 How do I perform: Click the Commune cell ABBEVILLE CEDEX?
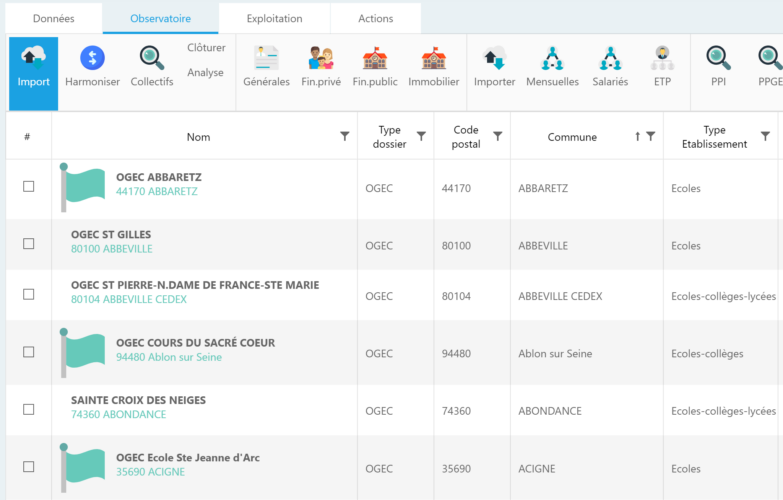pos(560,296)
